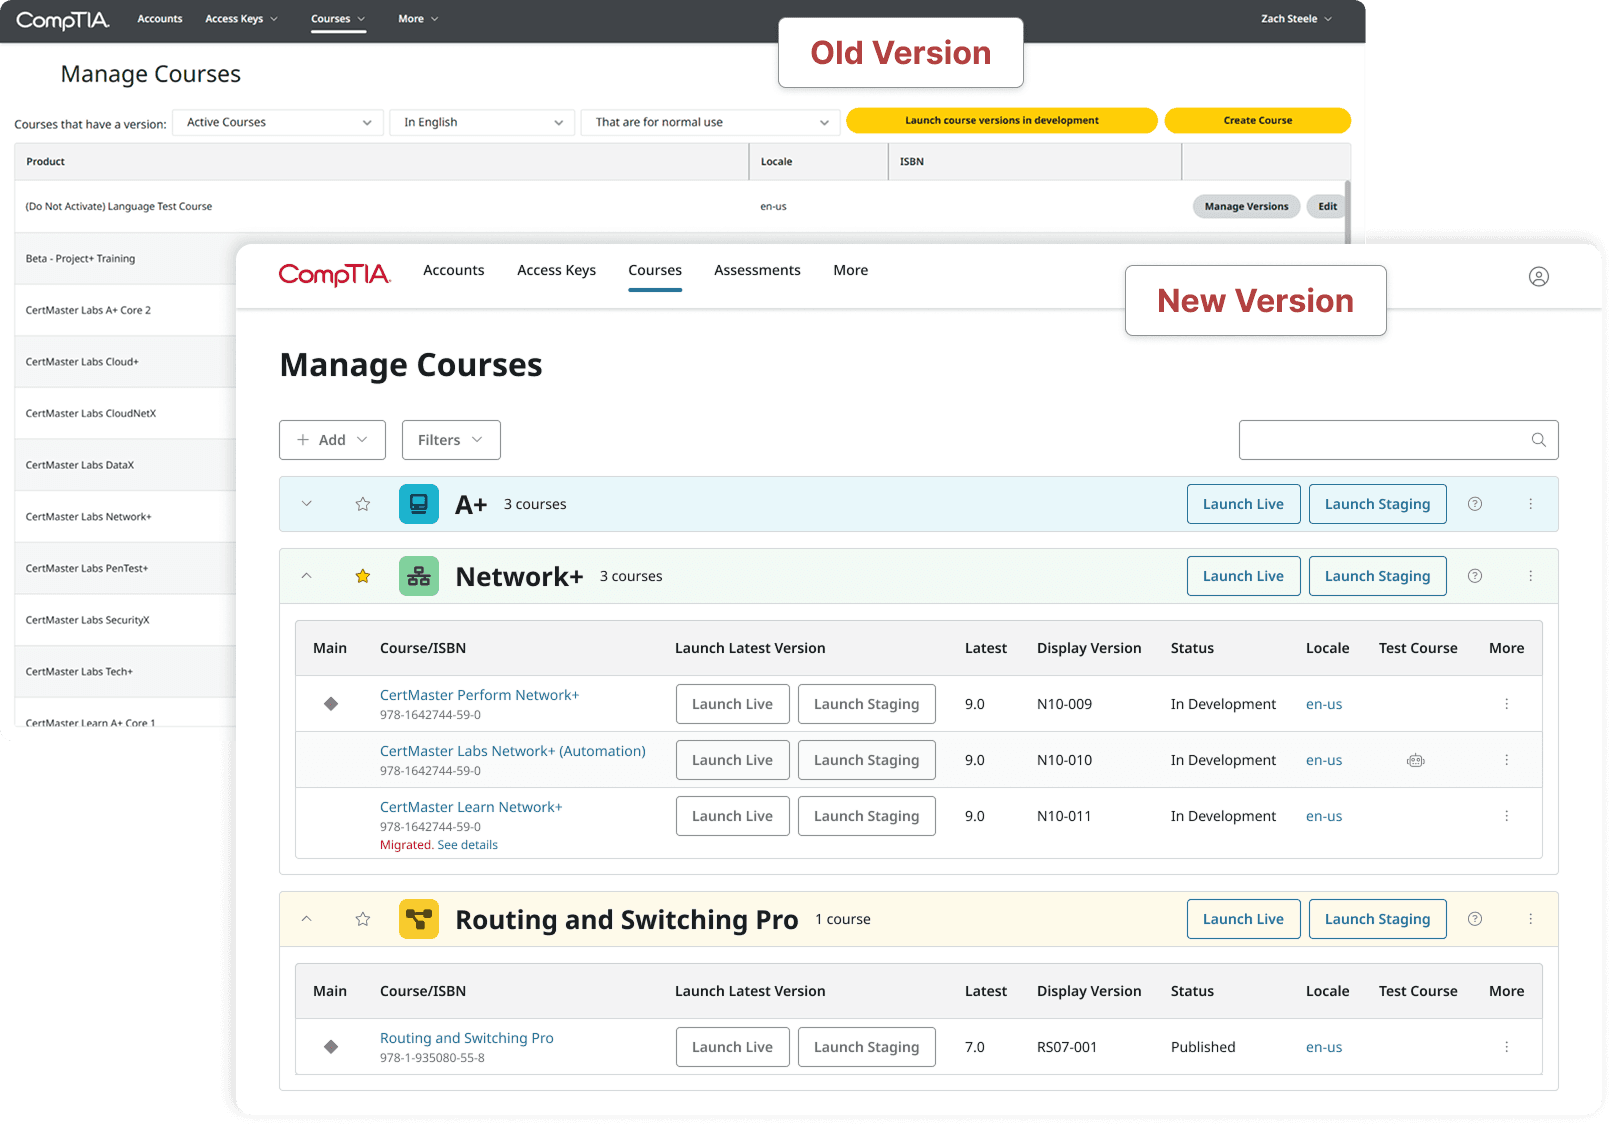1614x1127 pixels.
Task: Open Active Courses dropdown in old version
Action: click(278, 122)
